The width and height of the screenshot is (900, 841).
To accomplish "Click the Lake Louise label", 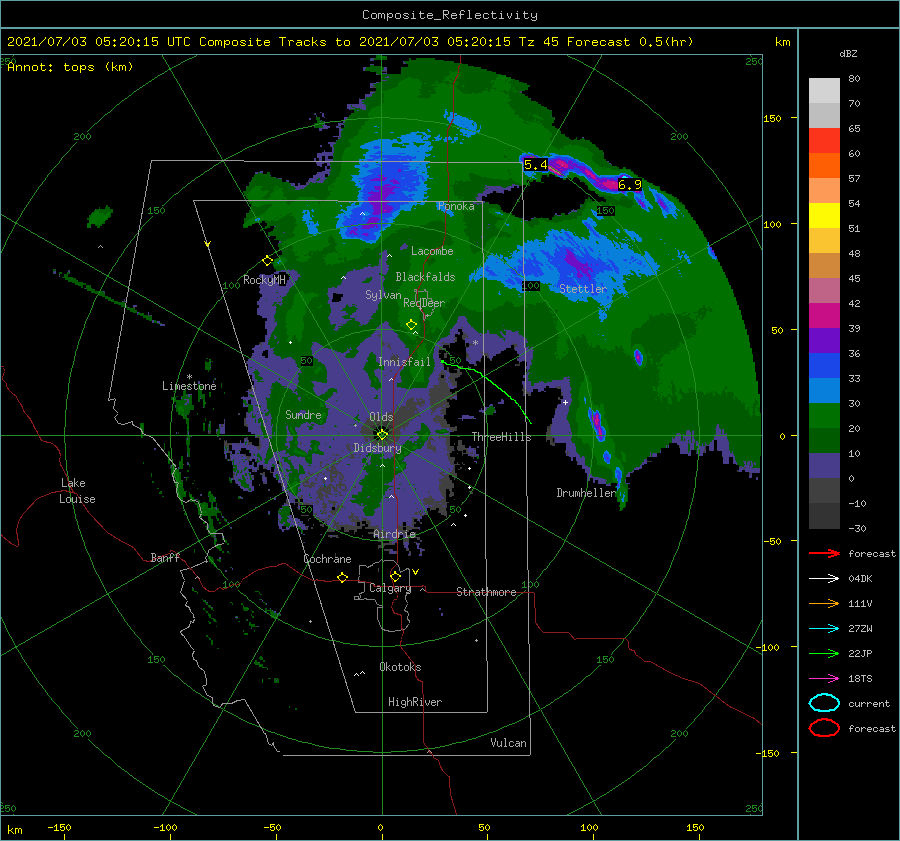I will coord(77,491).
